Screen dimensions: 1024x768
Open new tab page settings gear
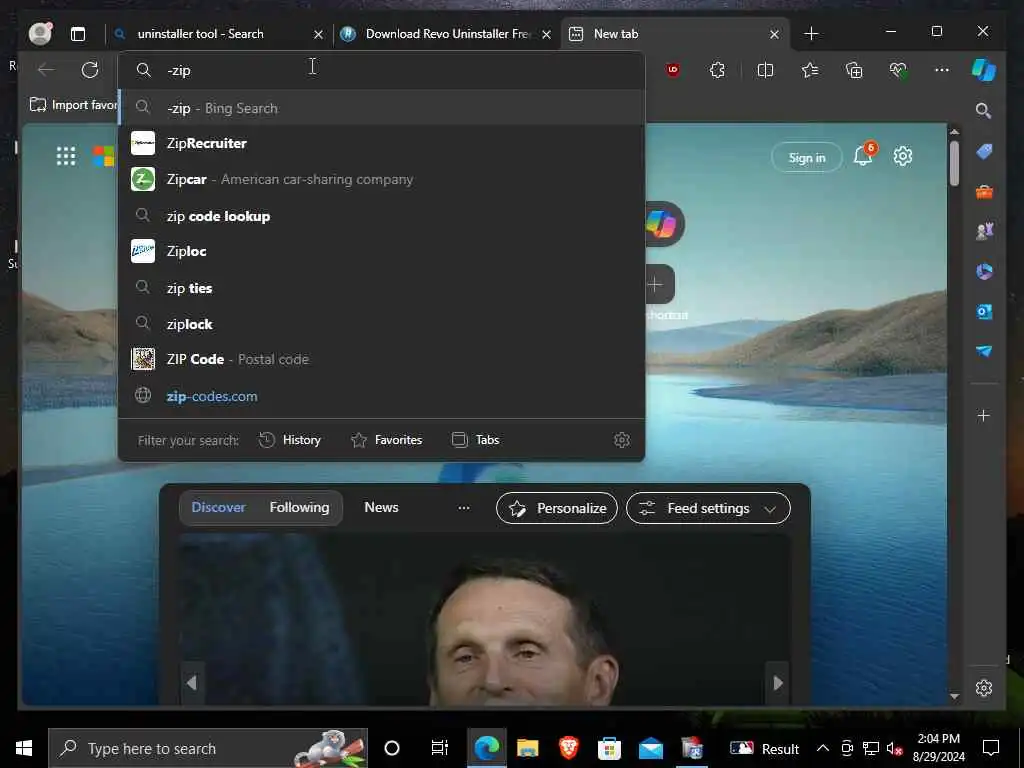click(903, 156)
